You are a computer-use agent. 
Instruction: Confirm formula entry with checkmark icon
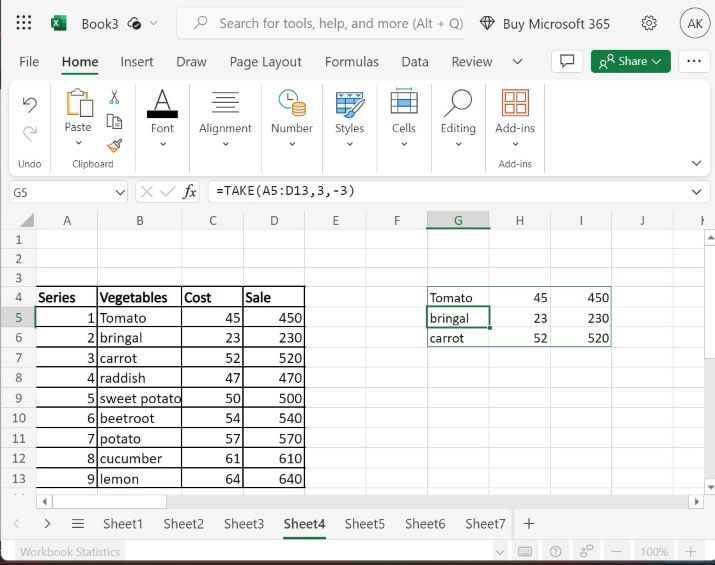(167, 192)
